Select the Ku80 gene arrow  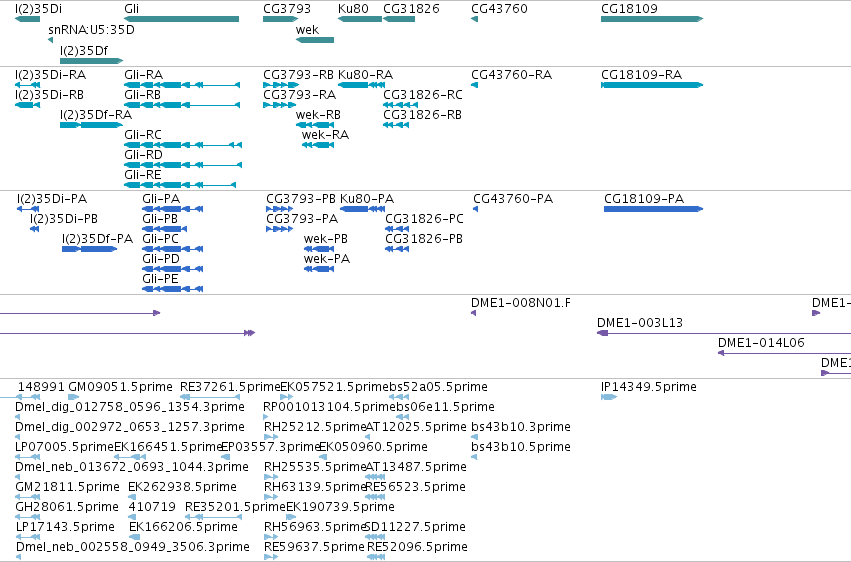pos(359,19)
